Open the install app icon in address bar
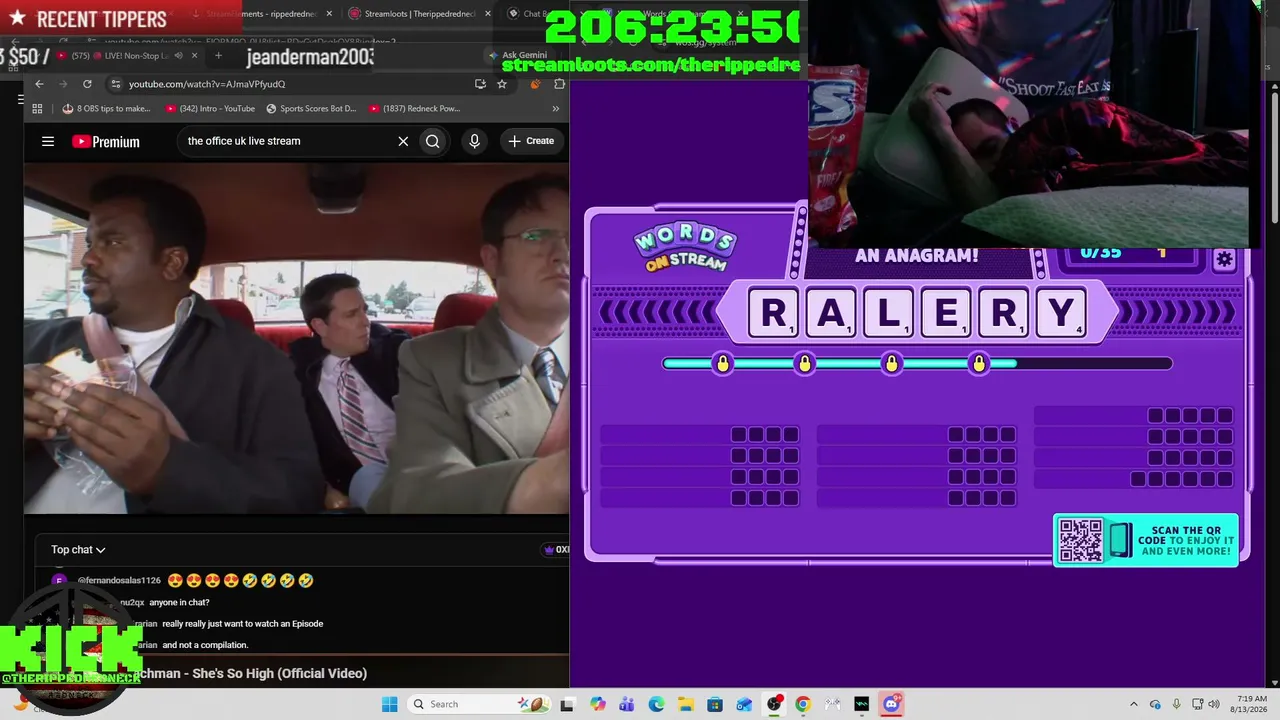This screenshot has width=1280, height=720. pos(480,84)
